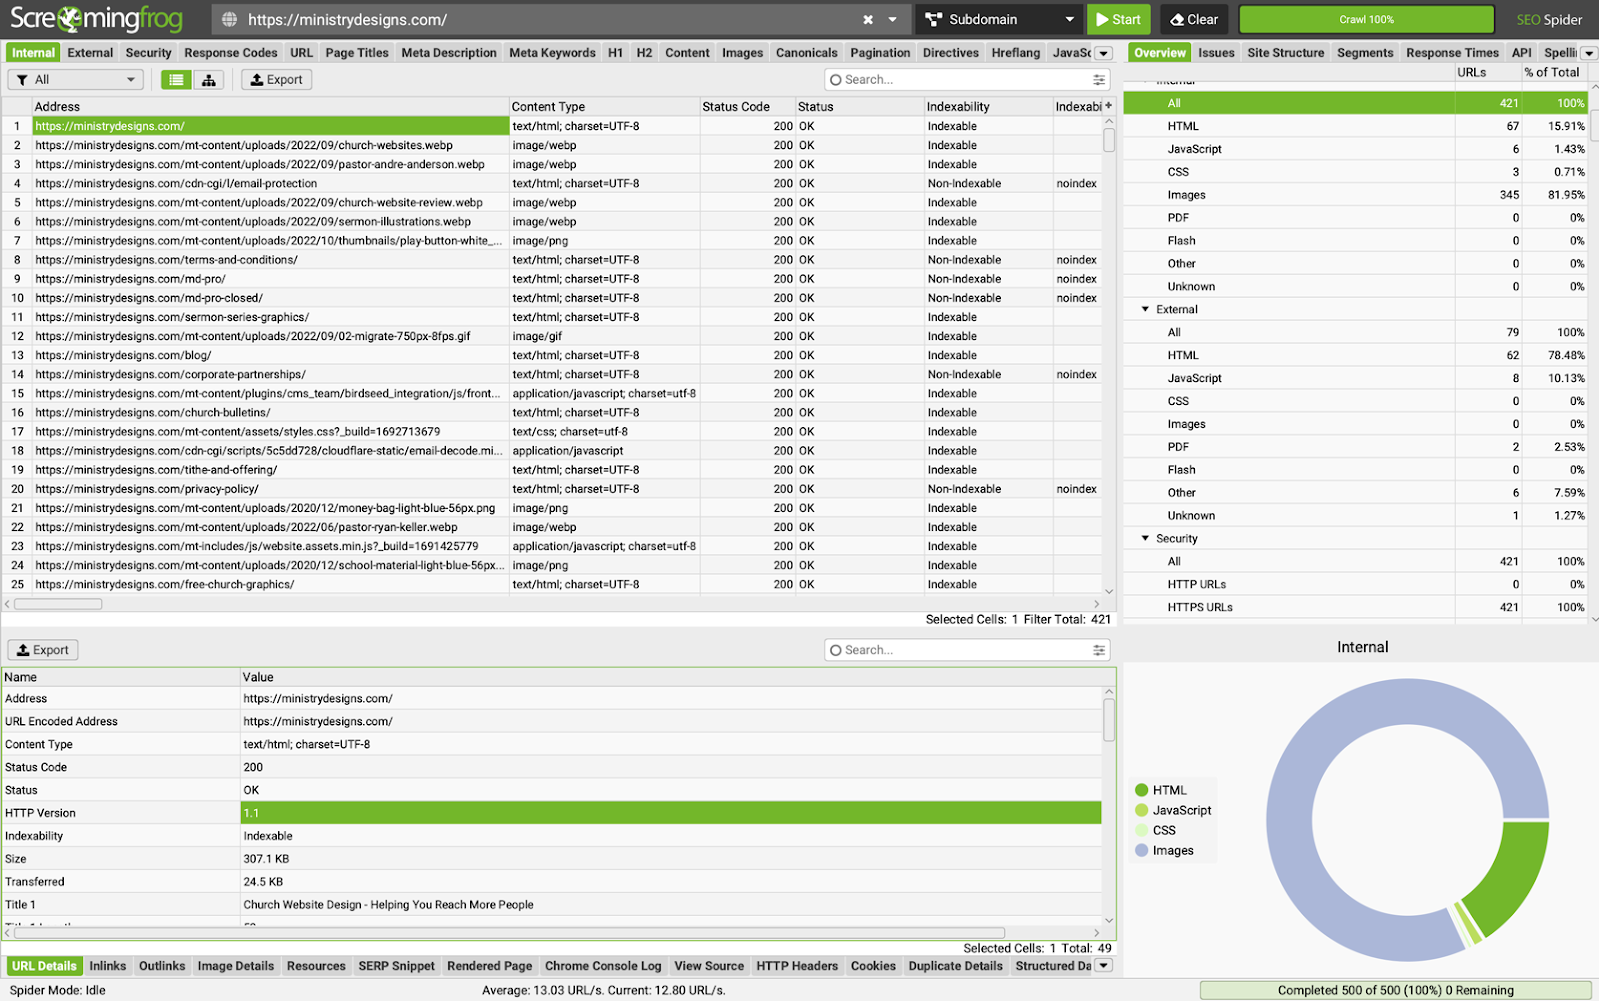Open the HTTP Headers tab
Image resolution: width=1600 pixels, height=1001 pixels.
tap(797, 966)
